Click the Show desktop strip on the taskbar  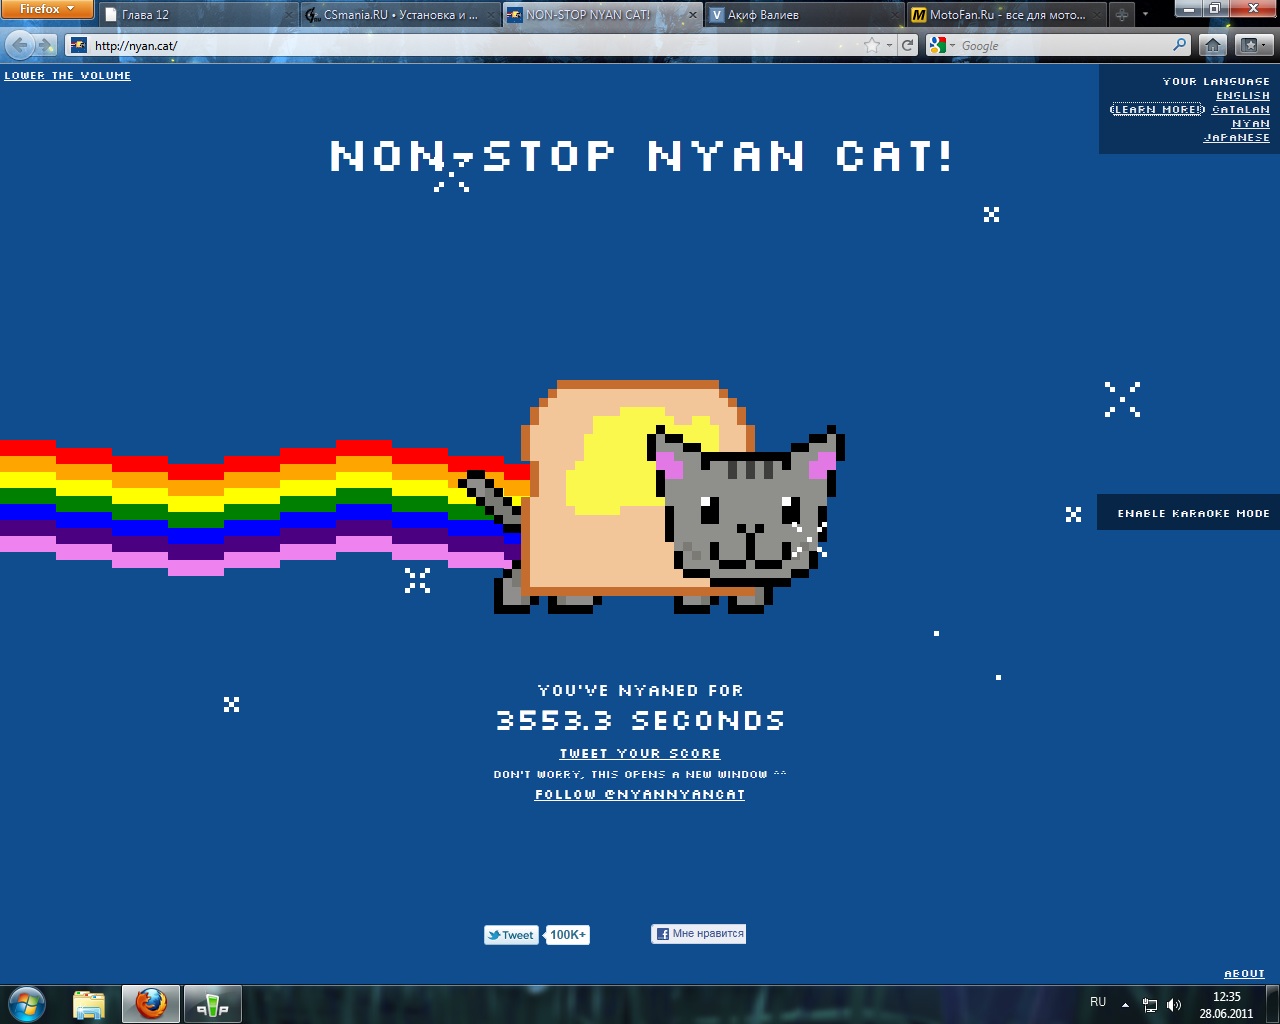(1273, 1005)
